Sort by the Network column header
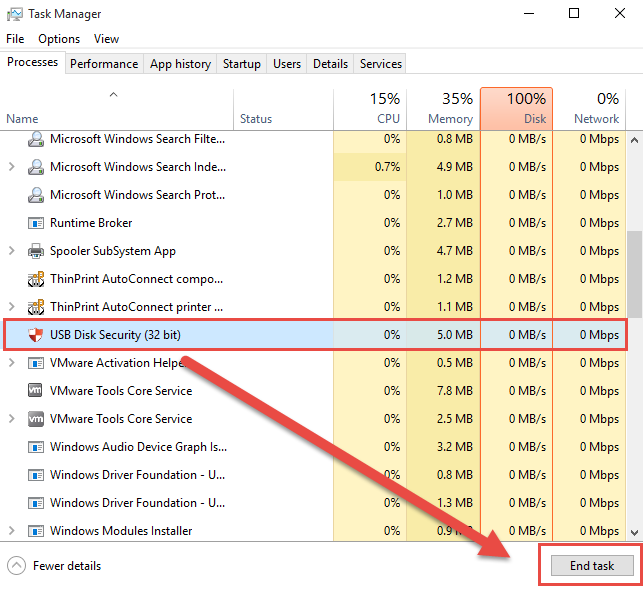 (589, 109)
